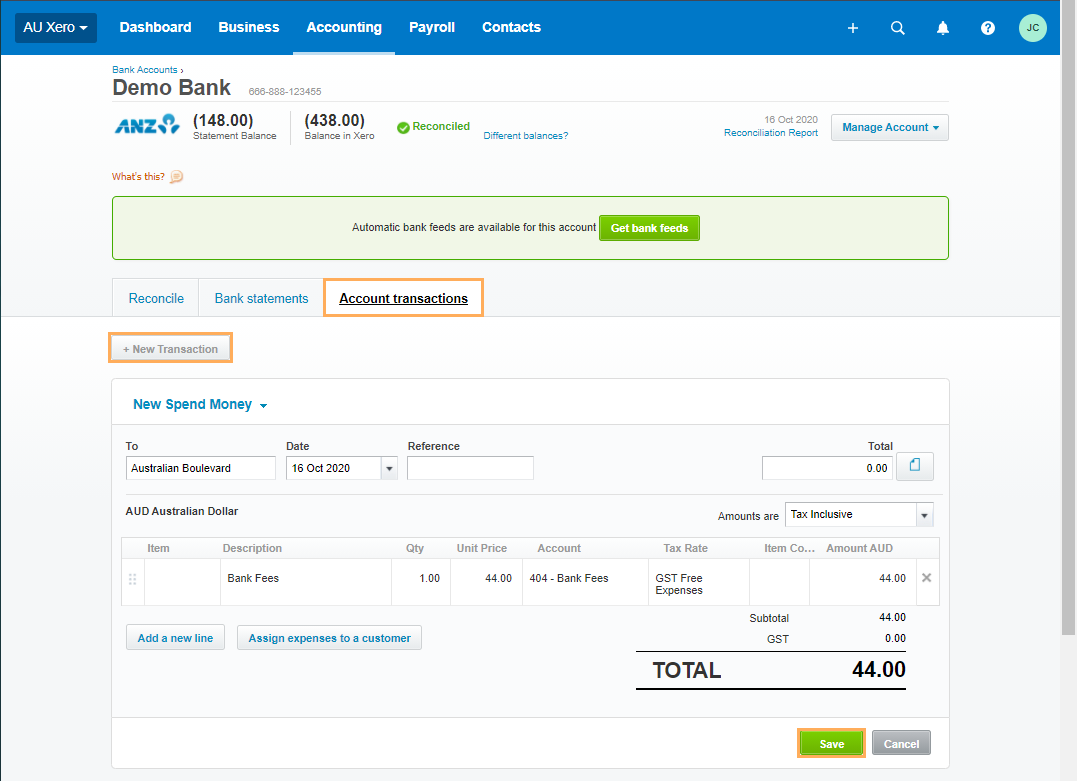
Task: Click the empty Reference input field
Action: (x=470, y=468)
